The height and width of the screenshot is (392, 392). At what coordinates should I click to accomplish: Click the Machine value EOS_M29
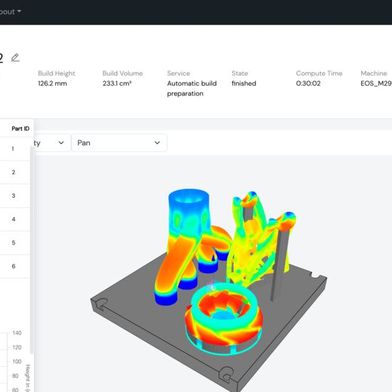pos(376,83)
